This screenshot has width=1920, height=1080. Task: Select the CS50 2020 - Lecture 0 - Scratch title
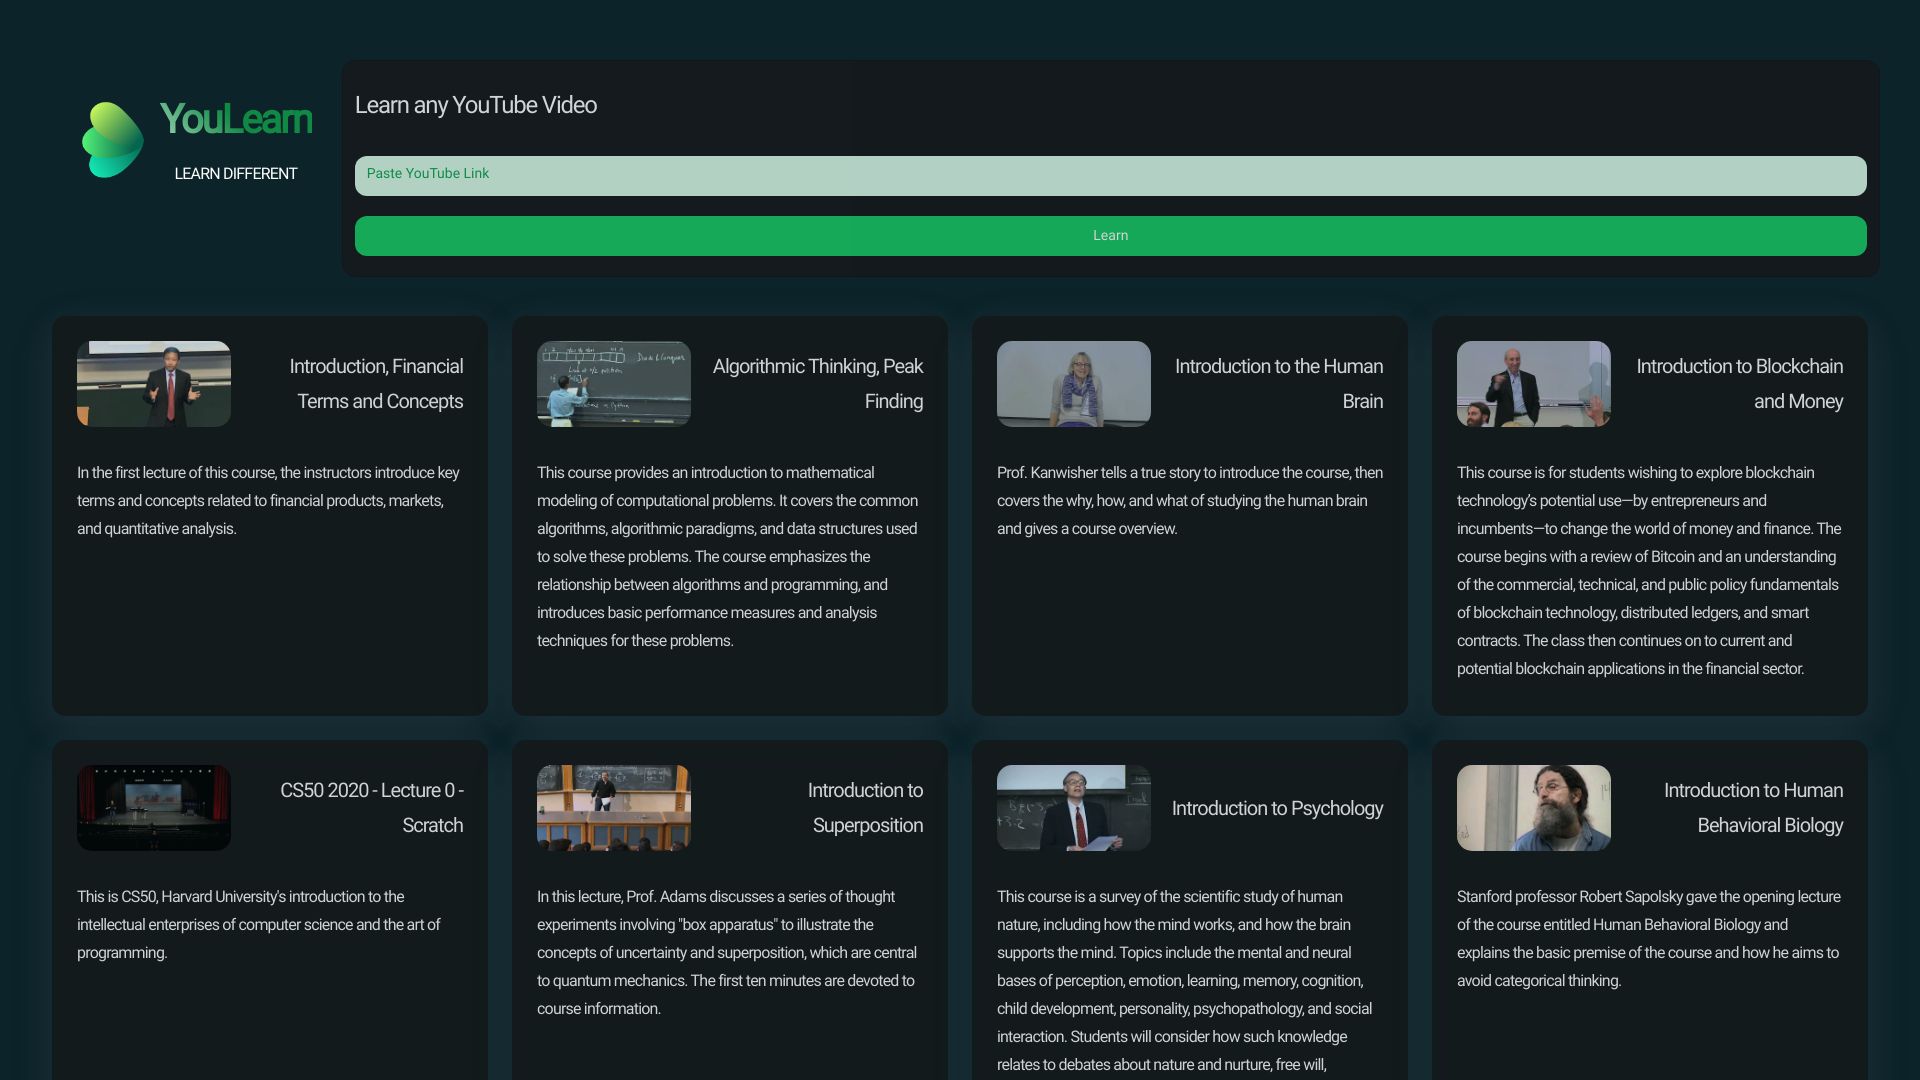(x=371, y=807)
